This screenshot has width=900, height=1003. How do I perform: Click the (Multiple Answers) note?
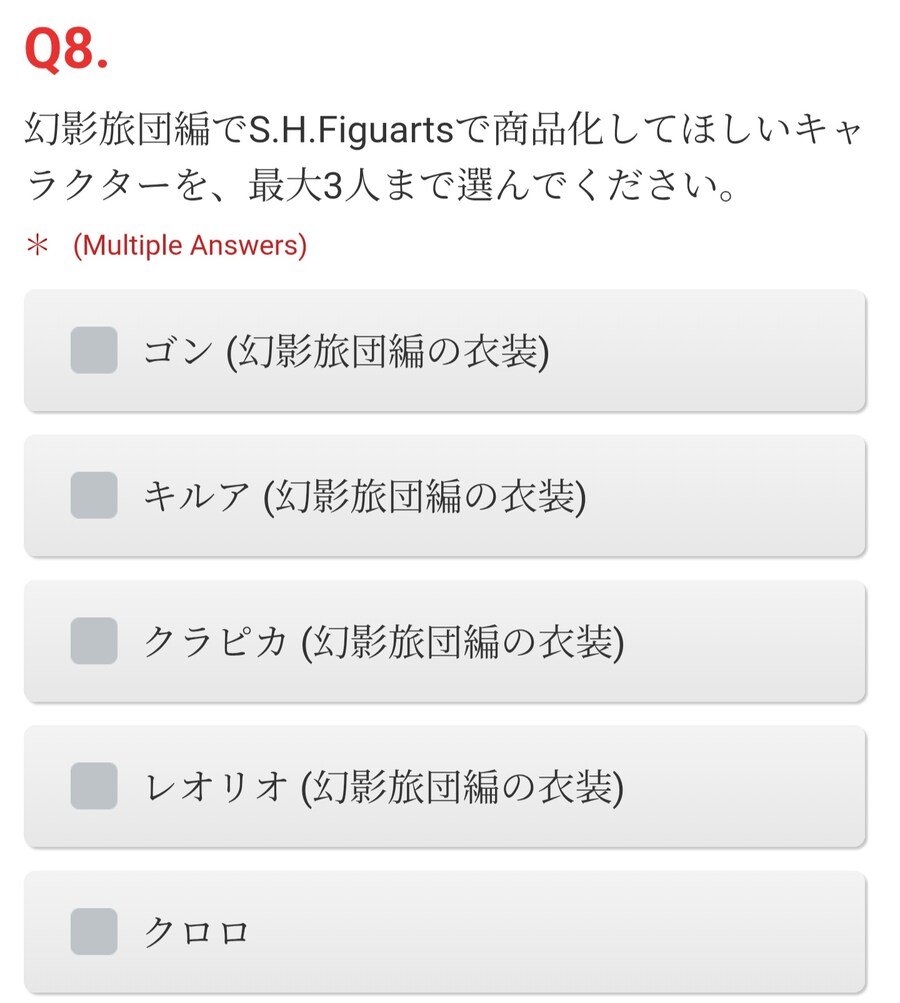click(190, 245)
